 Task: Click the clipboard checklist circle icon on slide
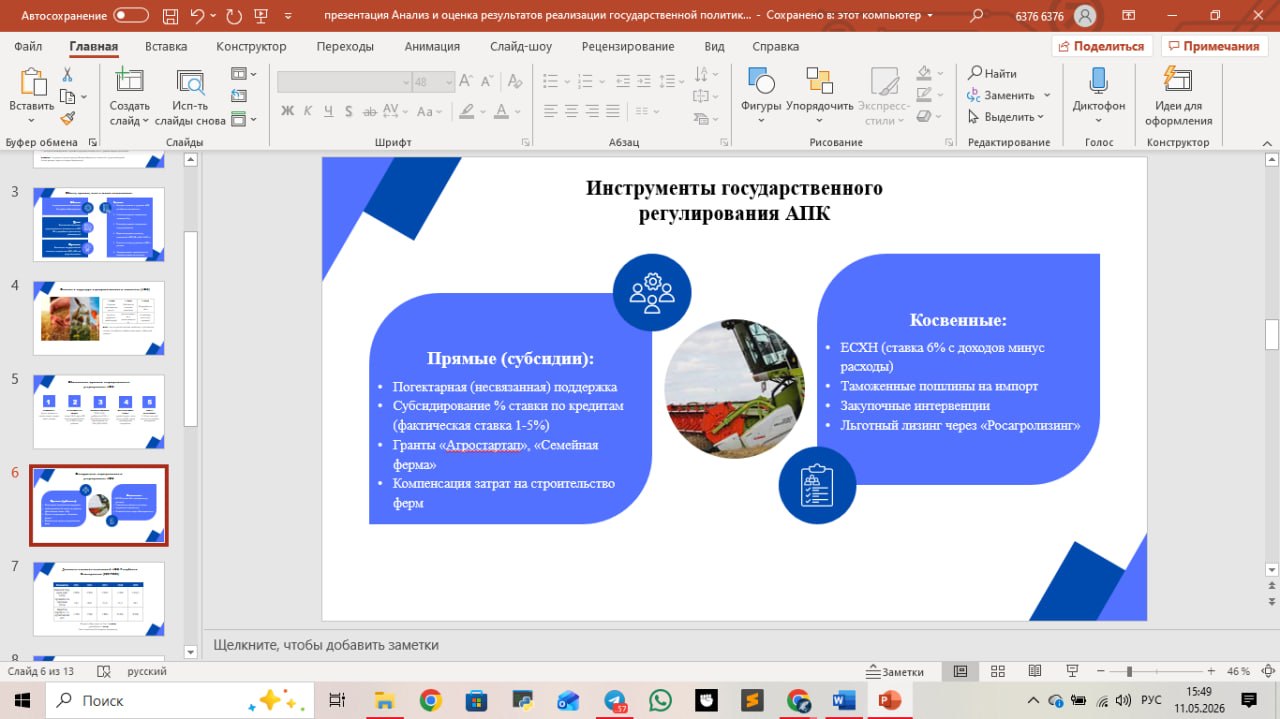point(817,485)
